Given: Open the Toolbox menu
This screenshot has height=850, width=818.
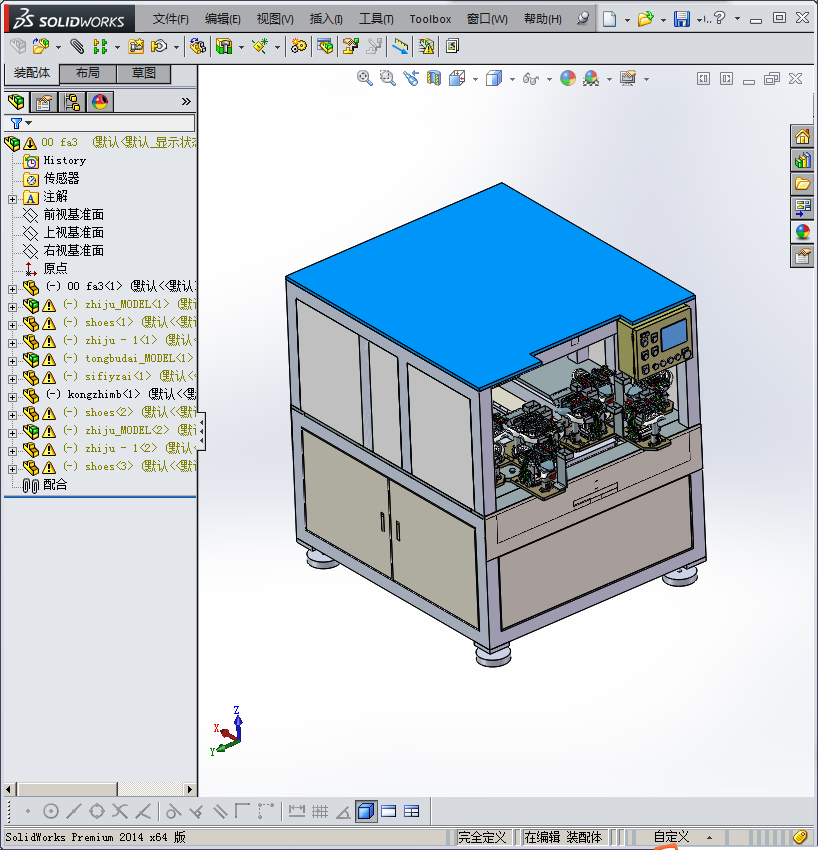Looking at the screenshot, I should (x=430, y=19).
